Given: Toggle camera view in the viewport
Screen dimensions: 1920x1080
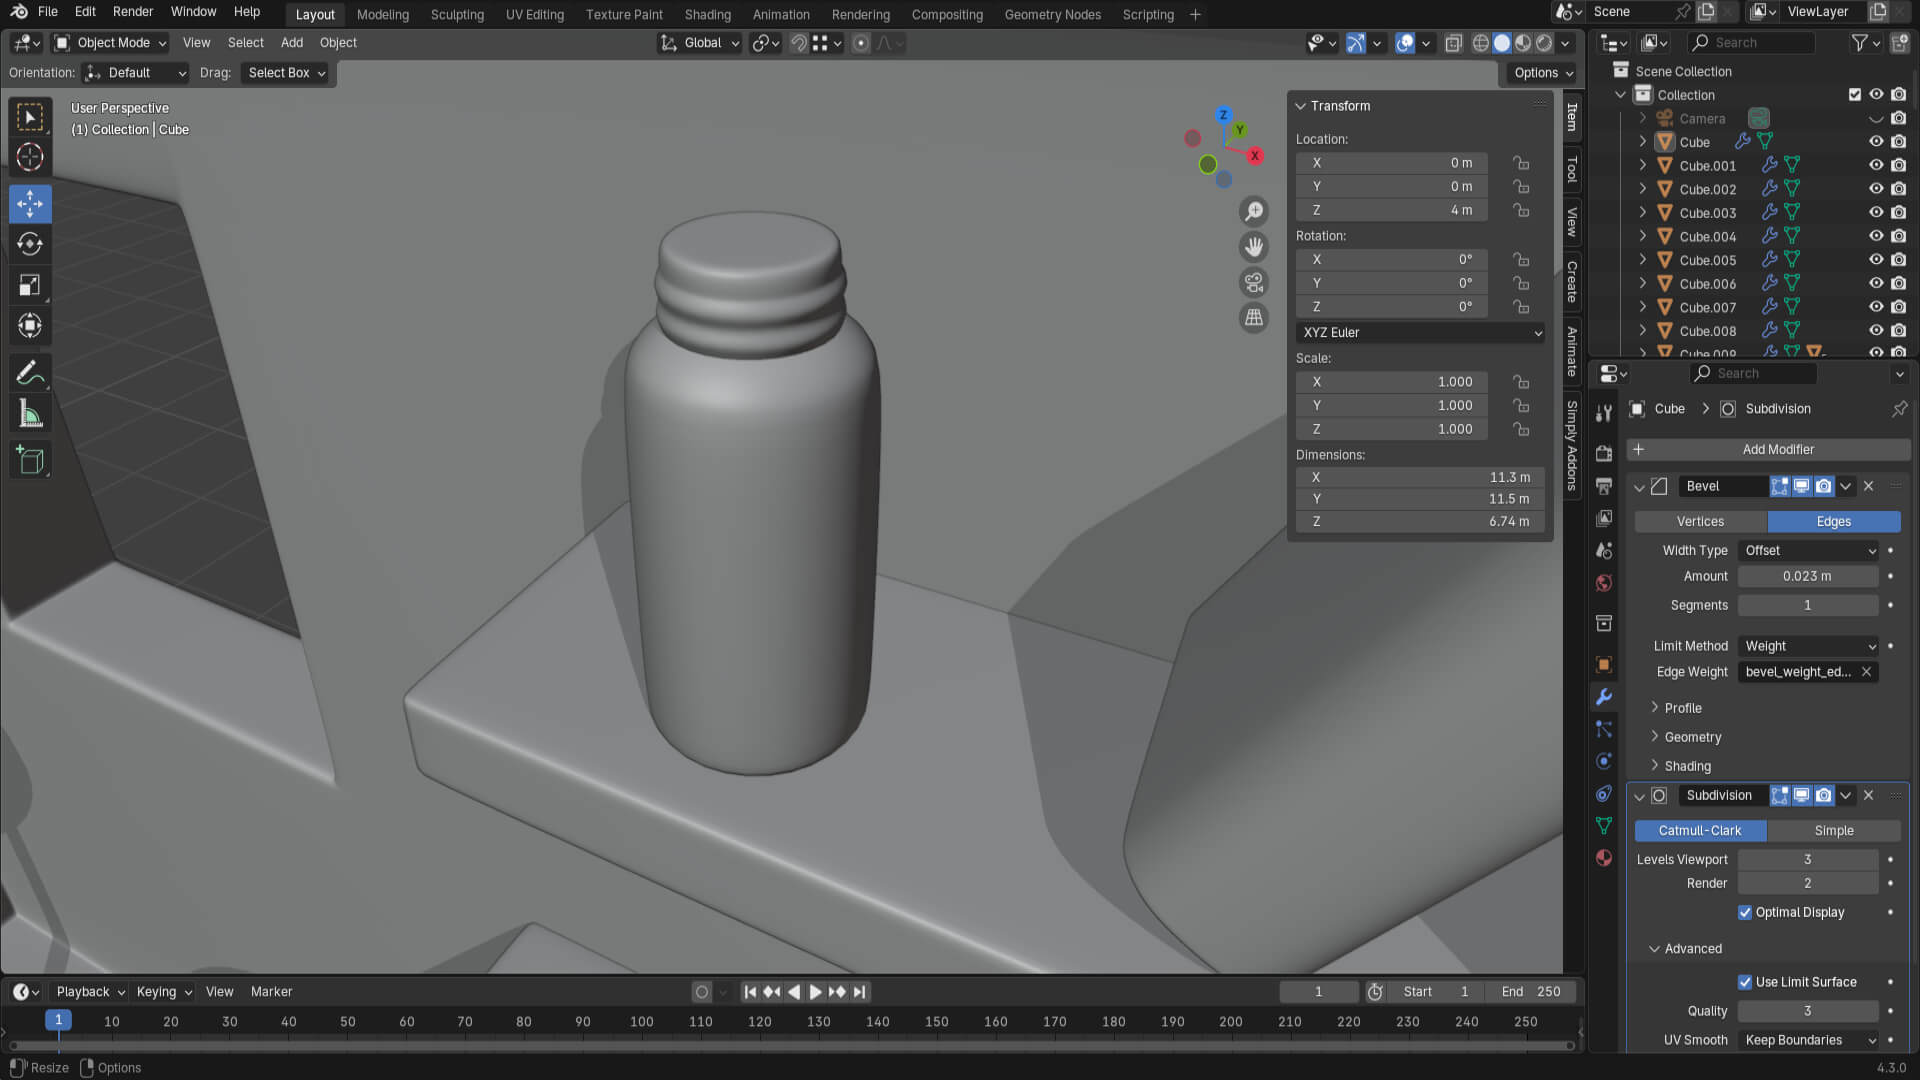Looking at the screenshot, I should tap(1253, 282).
